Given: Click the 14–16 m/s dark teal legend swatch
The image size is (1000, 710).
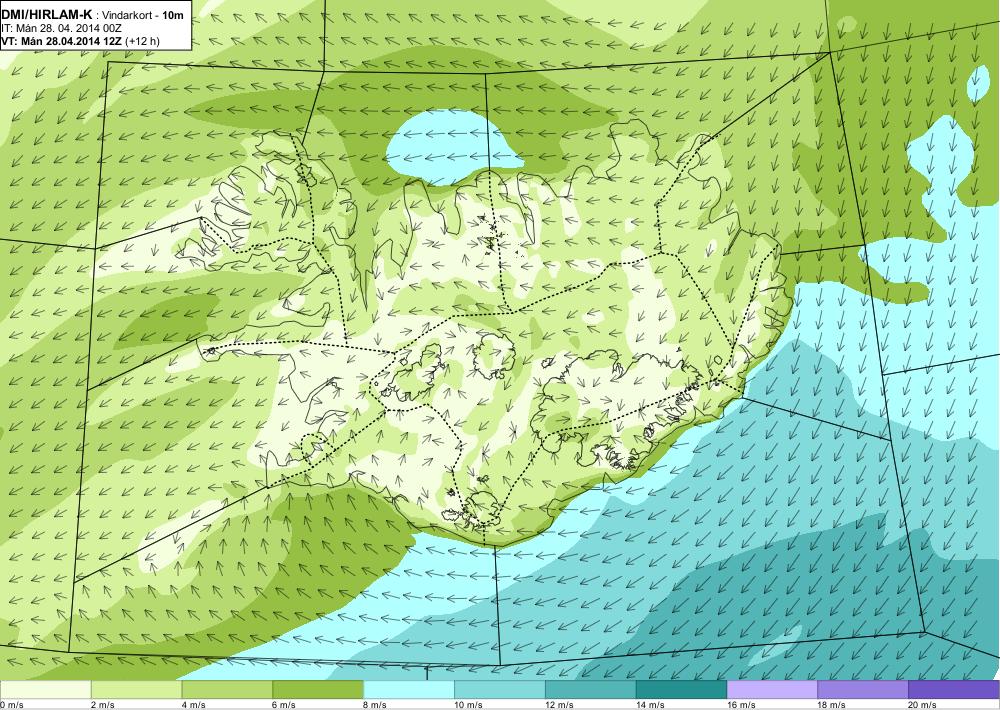Looking at the screenshot, I should click(x=681, y=690).
